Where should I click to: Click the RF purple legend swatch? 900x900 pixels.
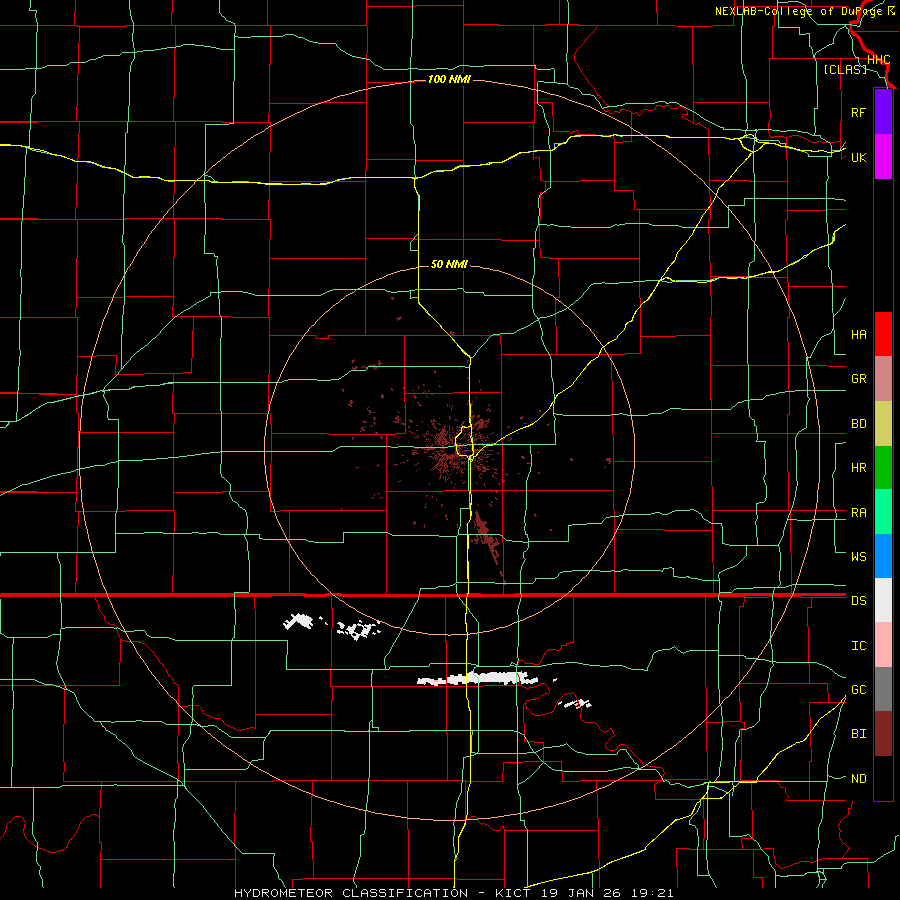883,112
